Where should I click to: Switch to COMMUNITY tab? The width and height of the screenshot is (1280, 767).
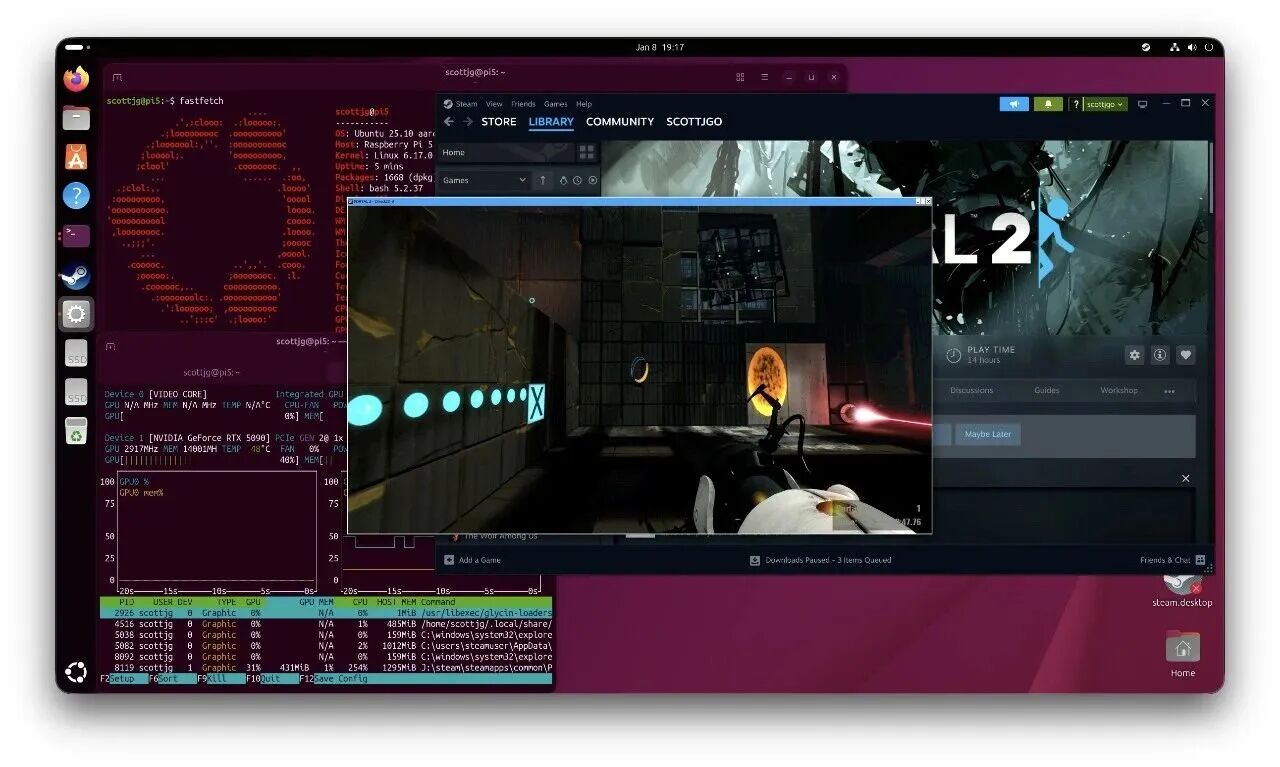620,122
